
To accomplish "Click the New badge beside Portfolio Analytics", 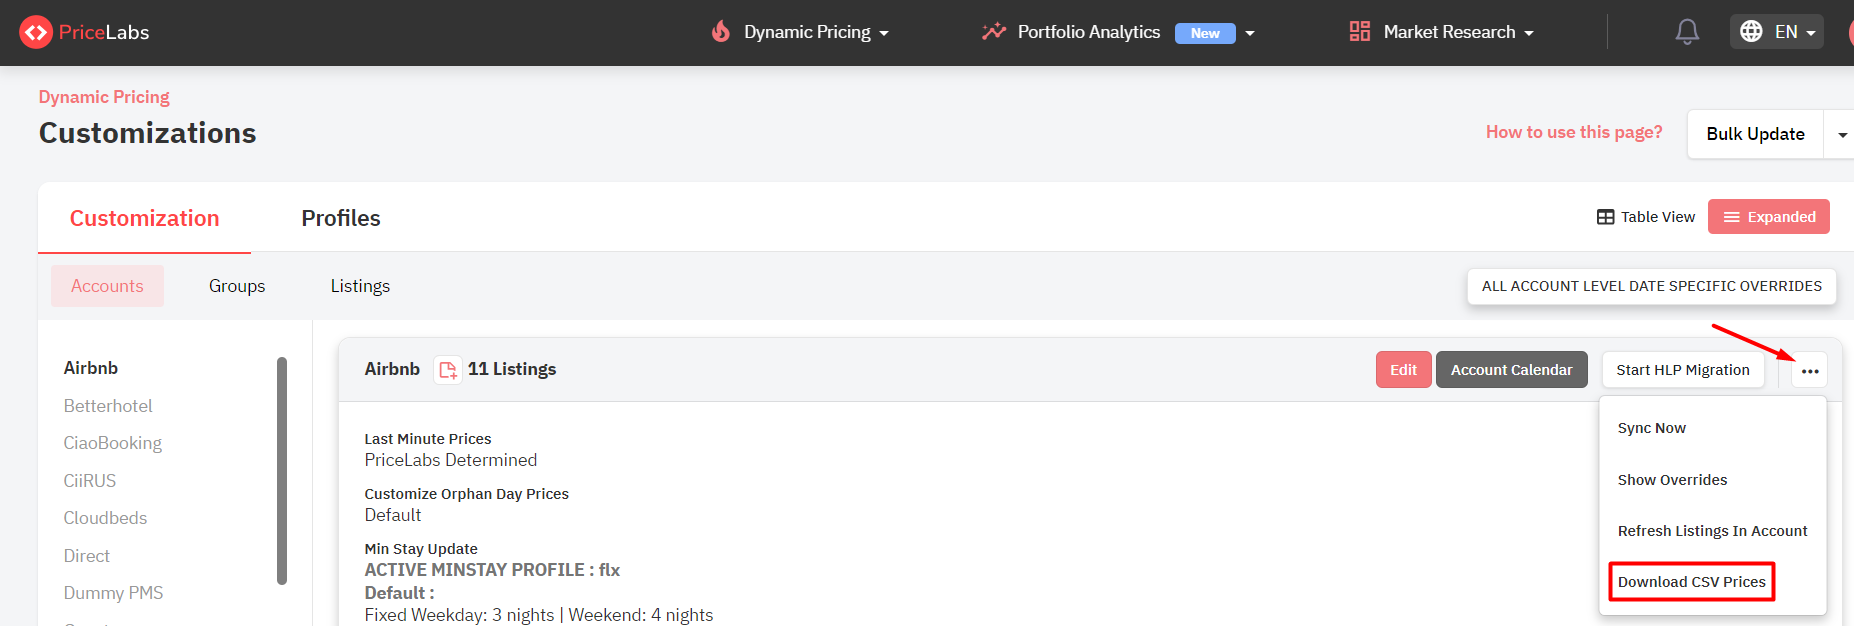I will tap(1205, 33).
